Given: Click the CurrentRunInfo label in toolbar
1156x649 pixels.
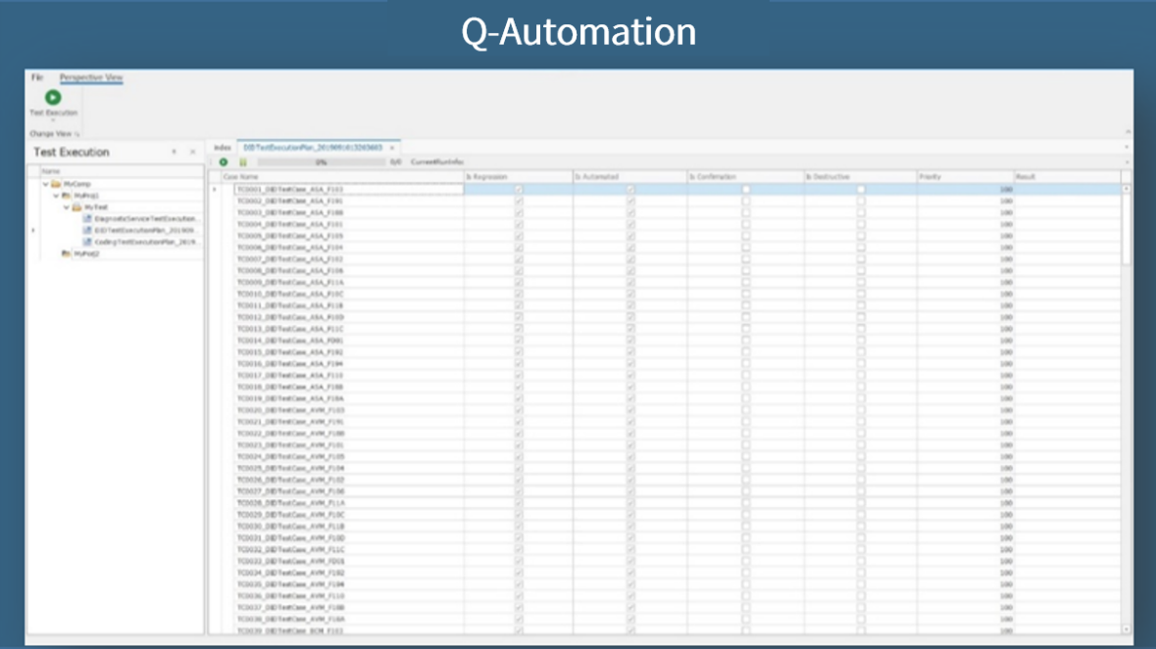Looking at the screenshot, I should click(x=437, y=162).
